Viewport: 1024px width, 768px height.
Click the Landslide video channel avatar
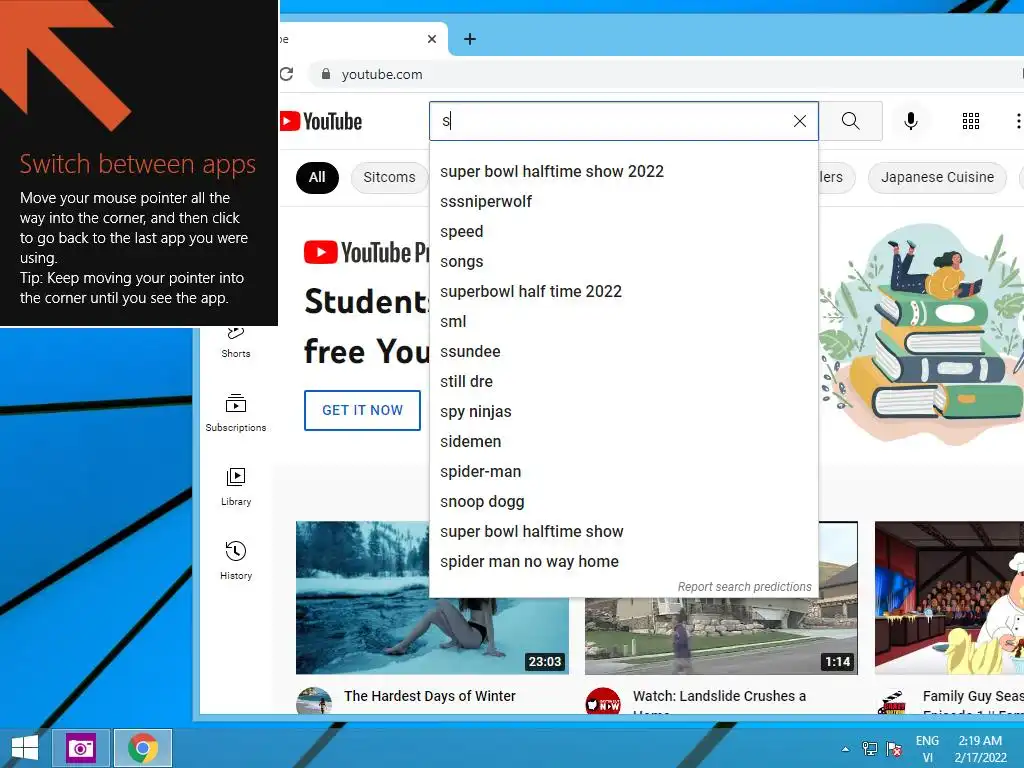[x=603, y=701]
